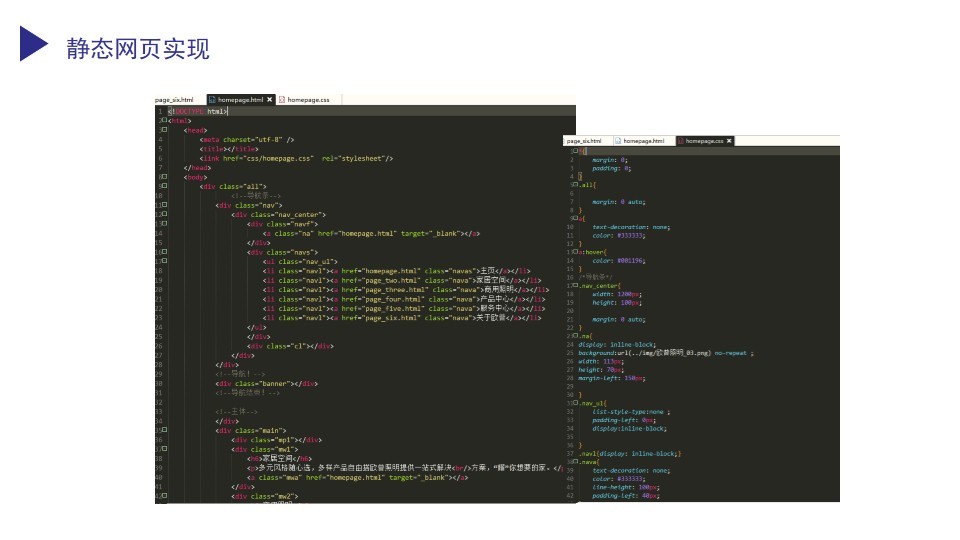The image size is (960, 540).
Task: Click the li line linking to page_three.html
Action: [x=406, y=290]
